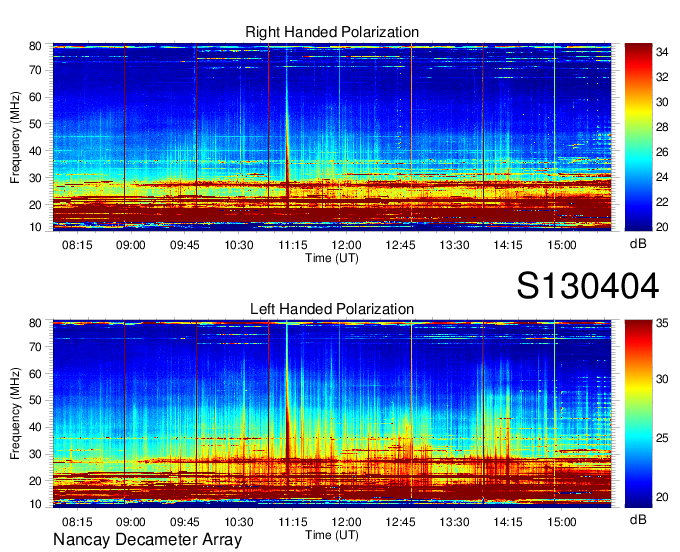Viewport: 680px width, 552px height.
Task: Click 09:45 time tick under Right Handed plot
Action: 185,245
